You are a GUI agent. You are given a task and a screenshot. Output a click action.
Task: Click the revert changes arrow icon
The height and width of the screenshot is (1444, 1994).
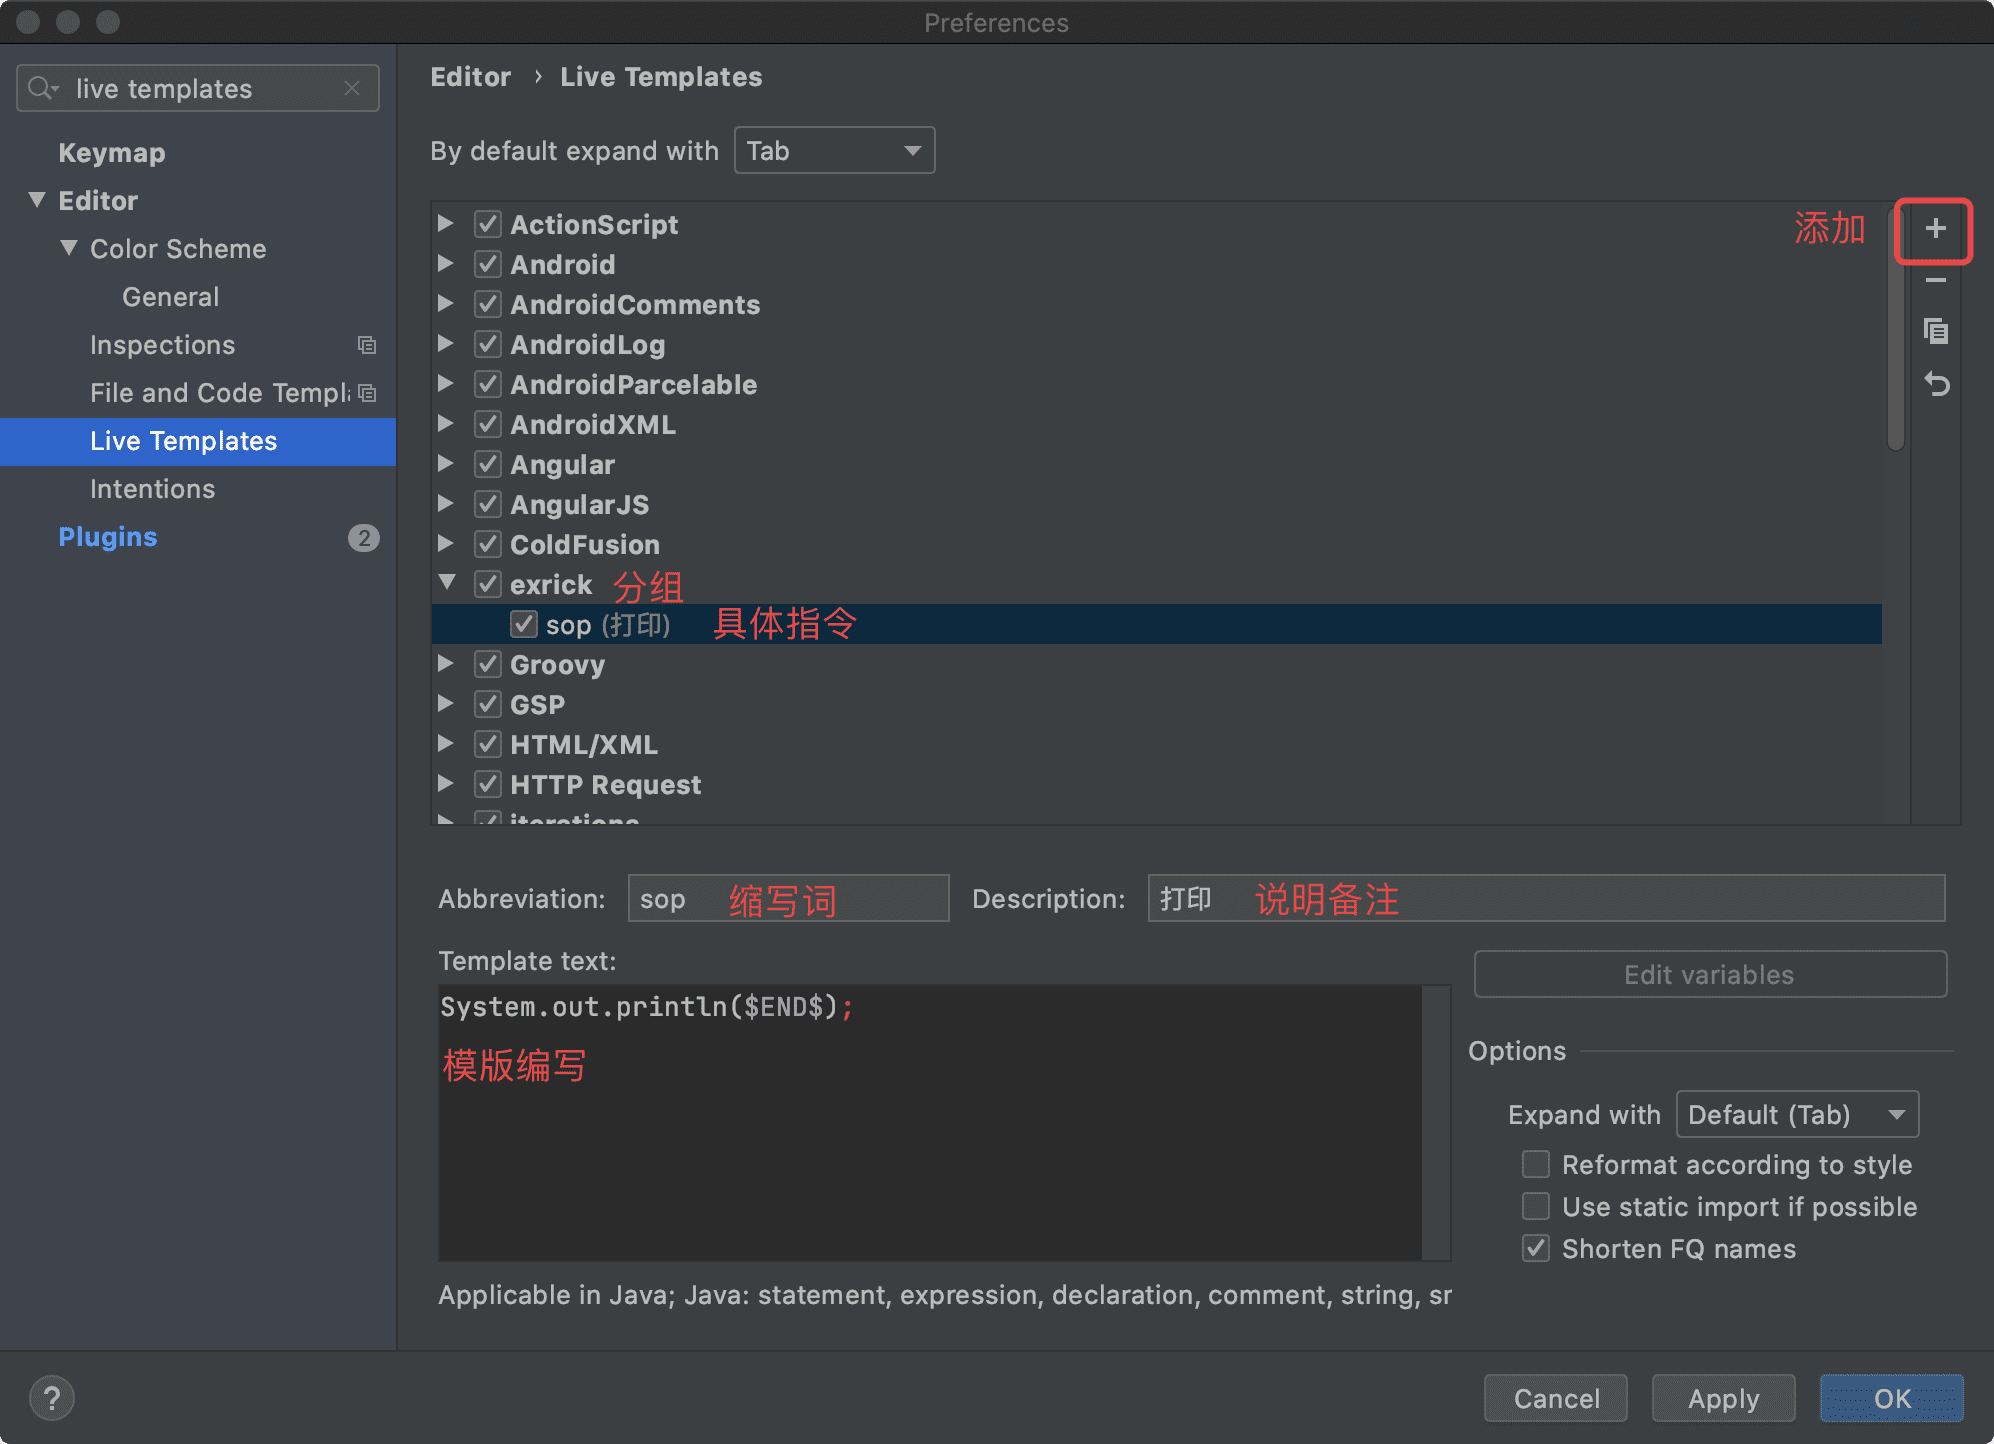point(1936,384)
